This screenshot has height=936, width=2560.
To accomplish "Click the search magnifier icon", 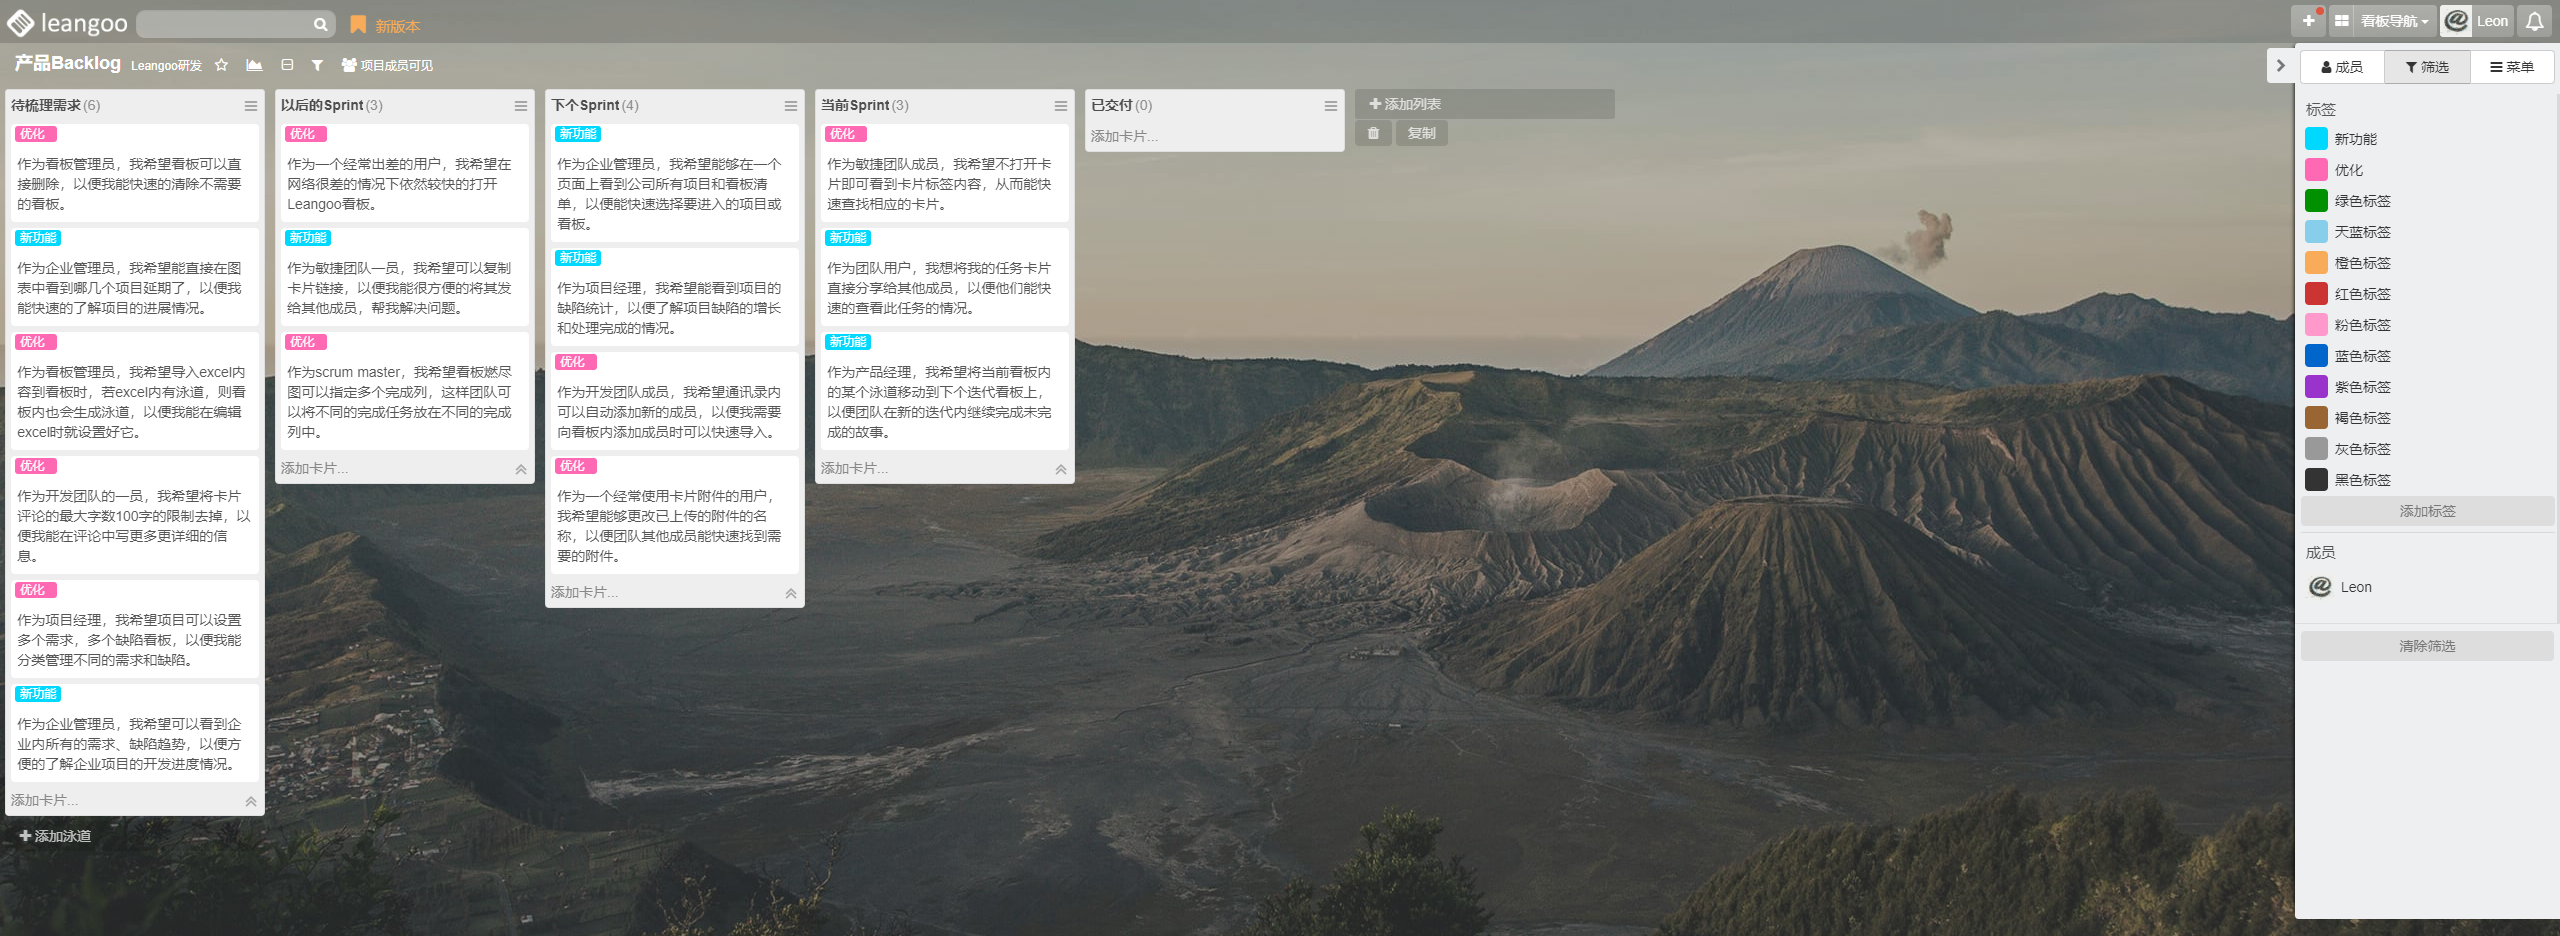I will [320, 24].
